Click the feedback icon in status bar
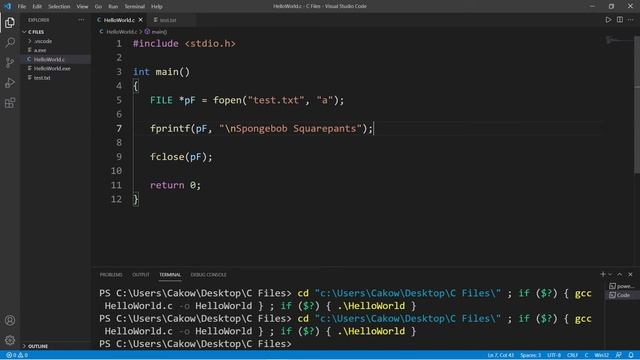This screenshot has height=360, width=640. click(x=619, y=355)
